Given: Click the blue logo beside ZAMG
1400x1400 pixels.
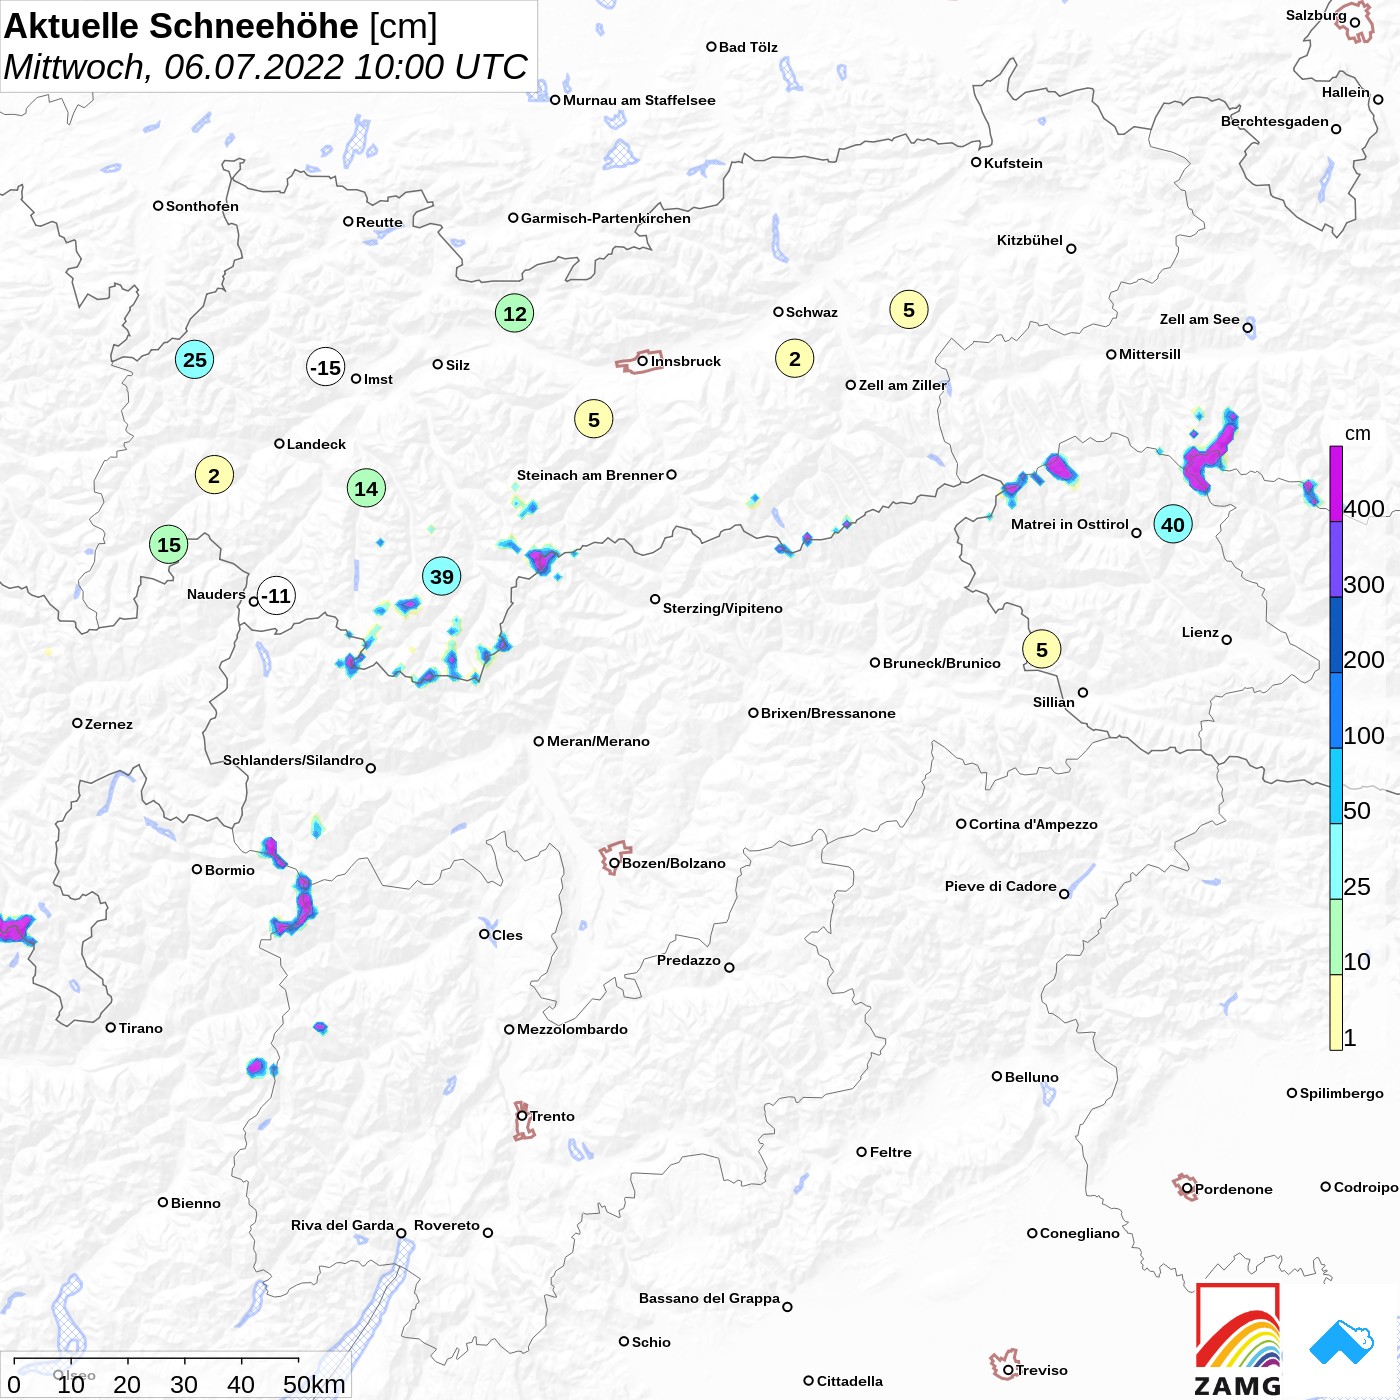Looking at the screenshot, I should point(1342,1342).
